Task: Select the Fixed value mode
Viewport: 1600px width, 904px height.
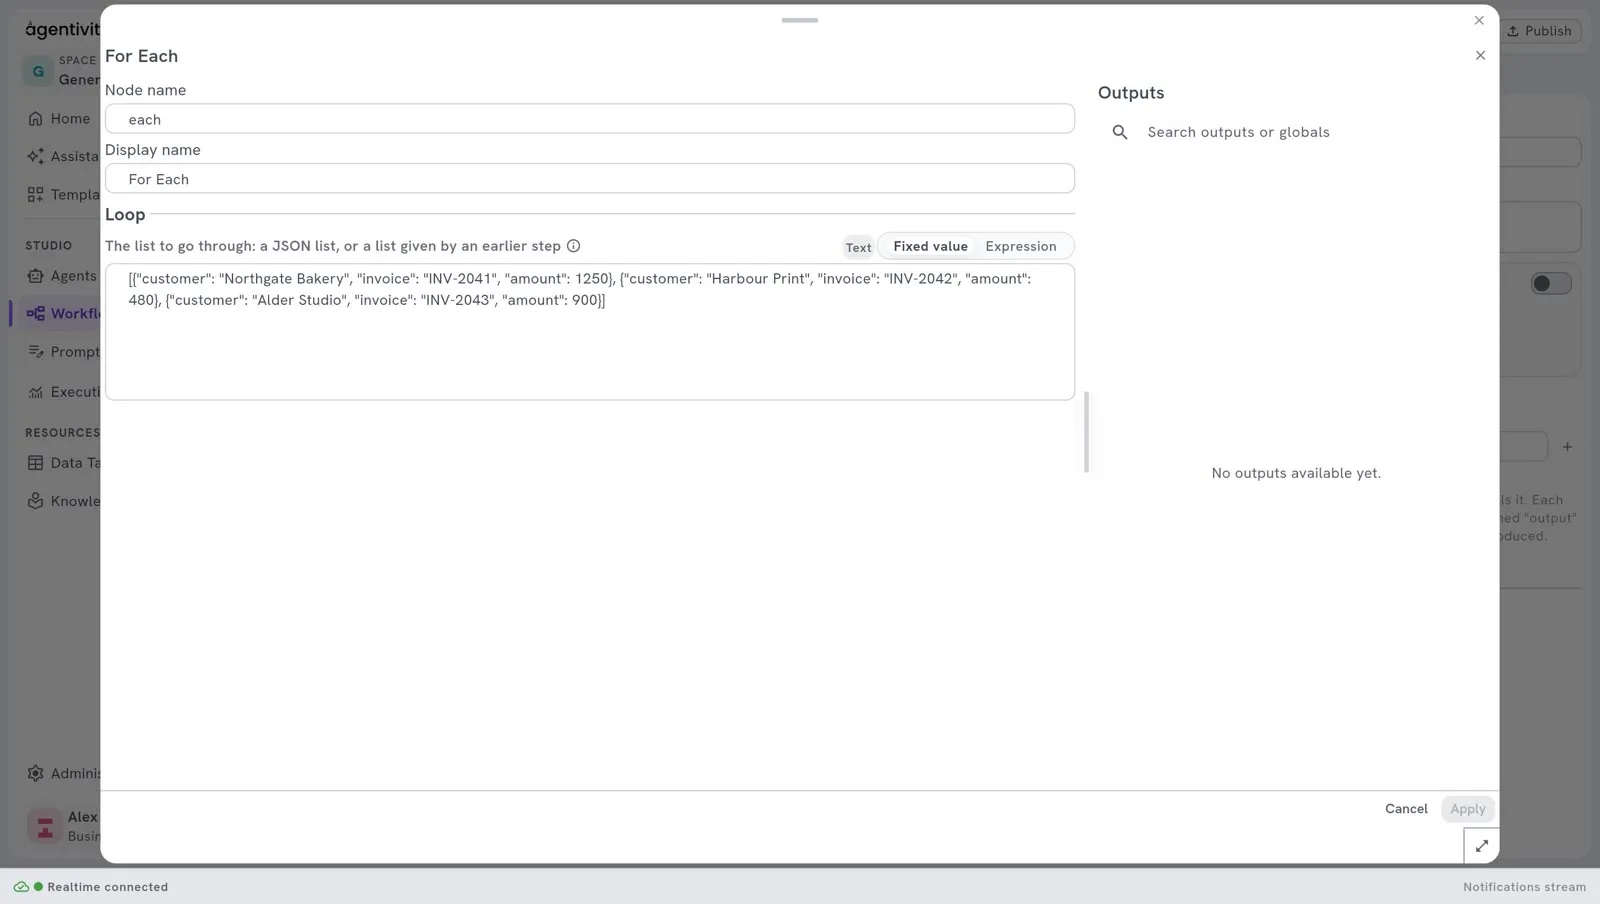Action: coord(930,246)
